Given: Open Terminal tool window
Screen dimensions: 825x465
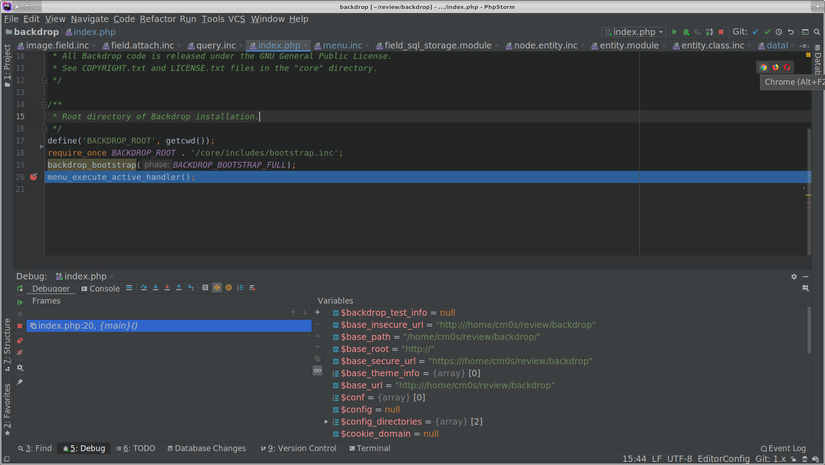Looking at the screenshot, I should click(370, 449).
